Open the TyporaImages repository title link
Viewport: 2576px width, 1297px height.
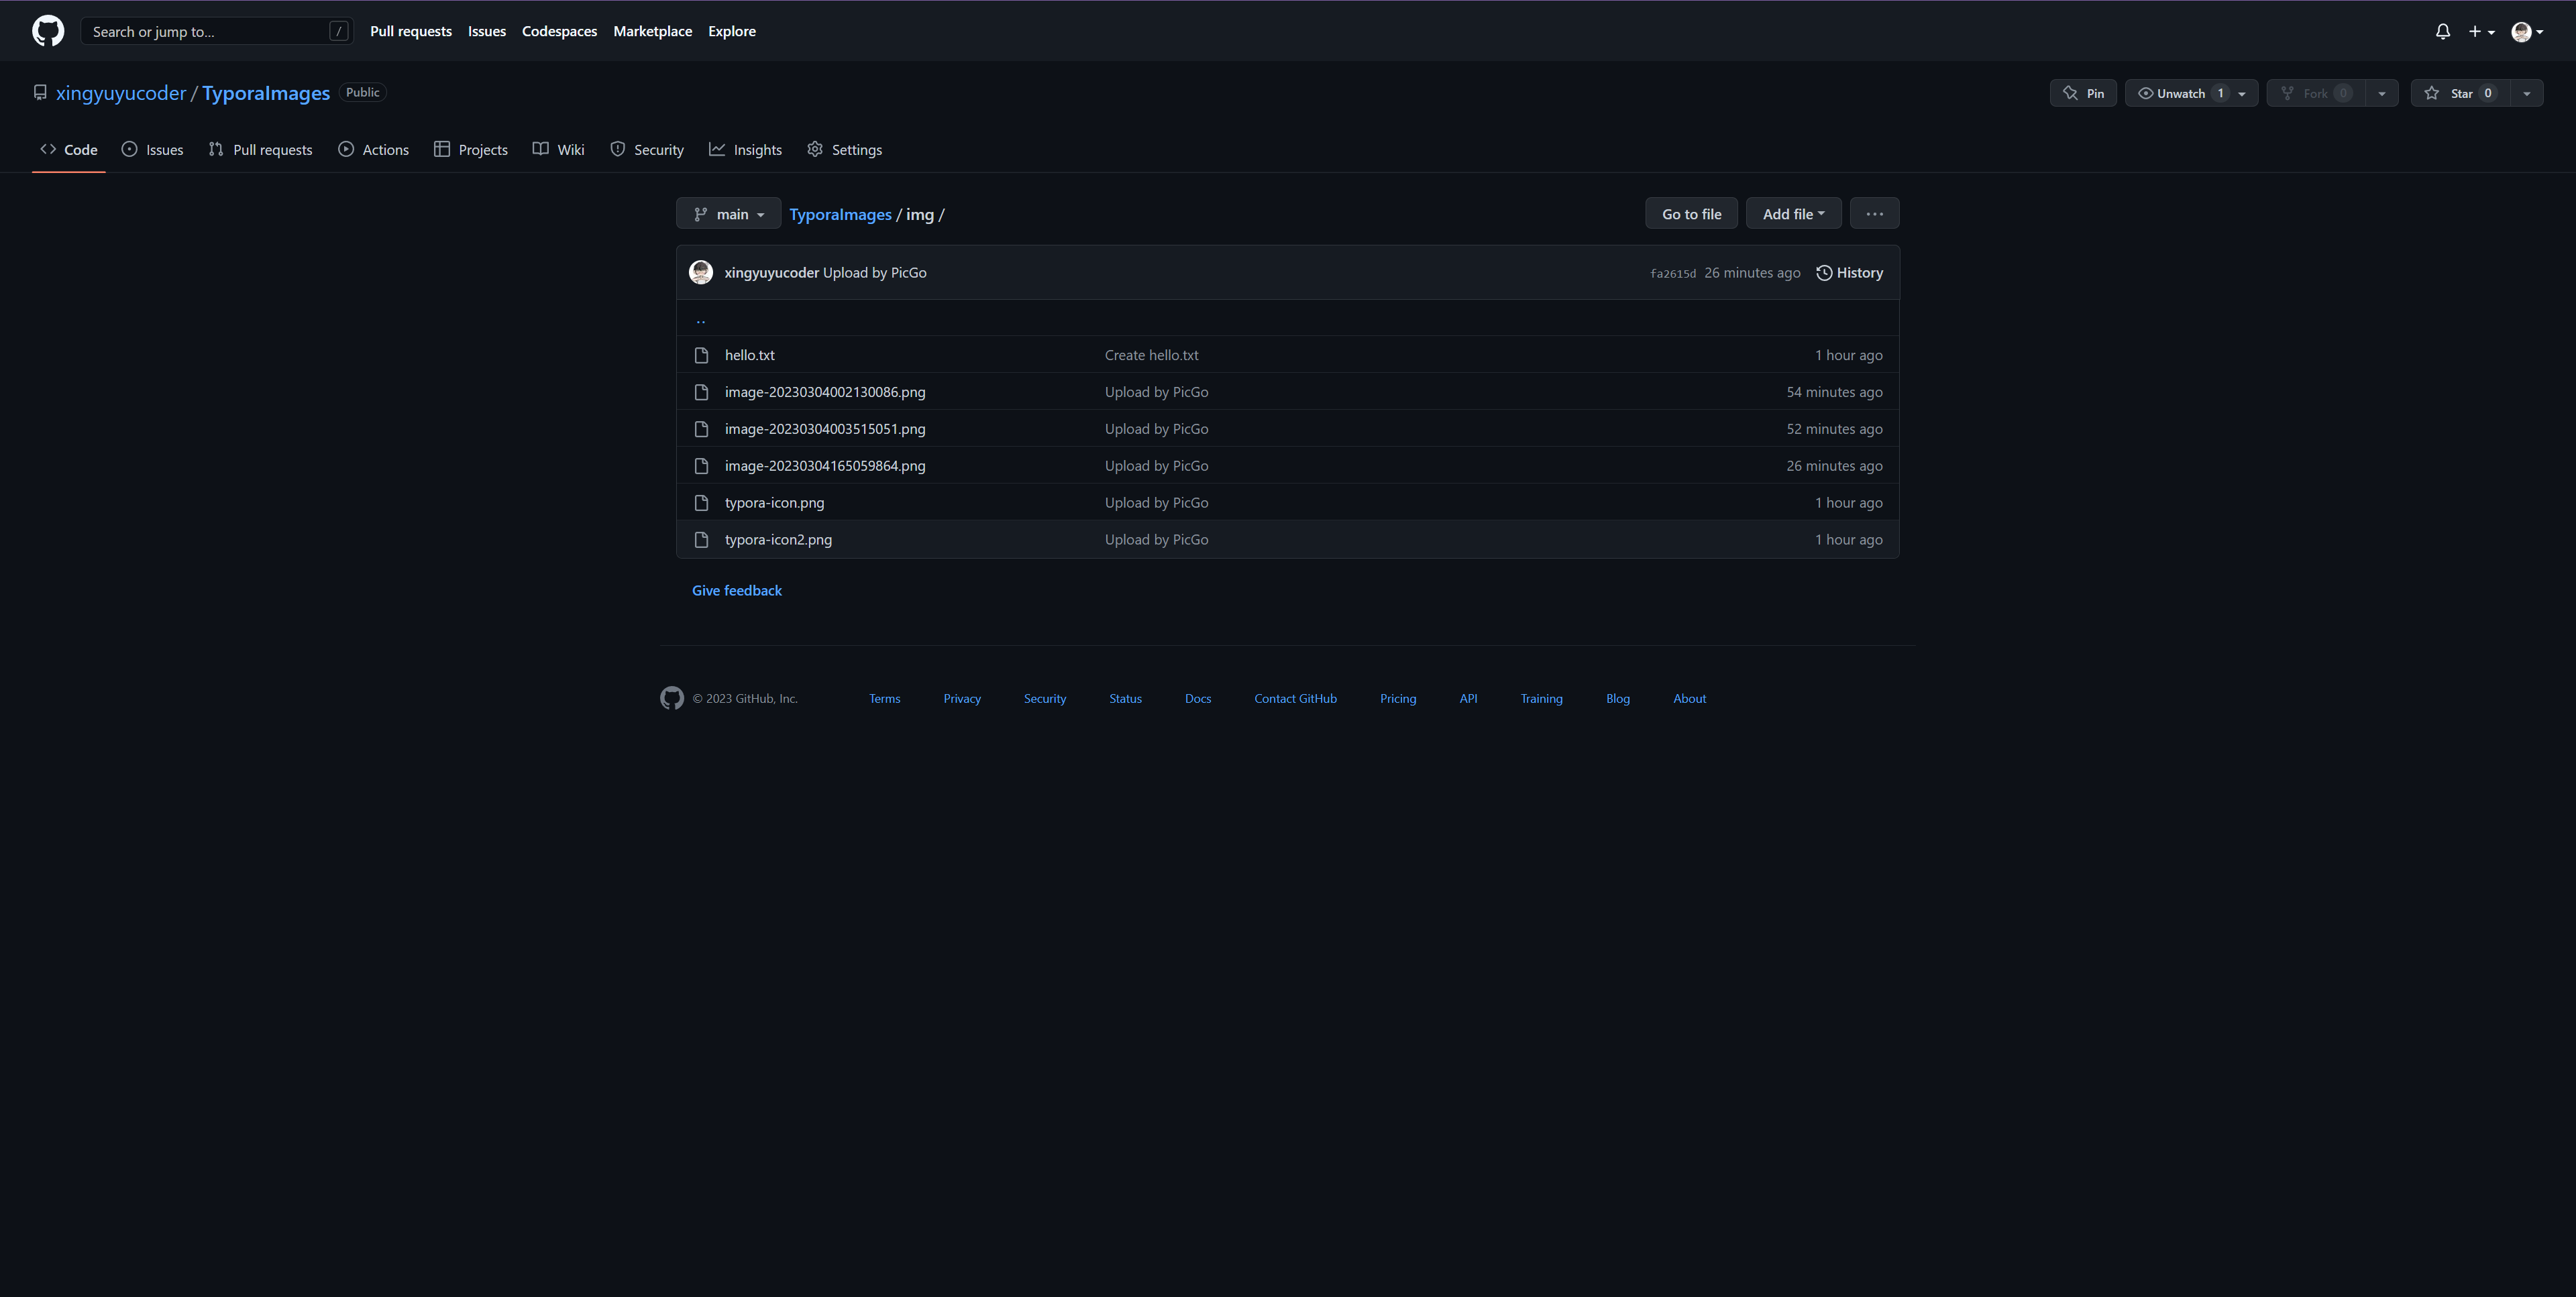266,92
